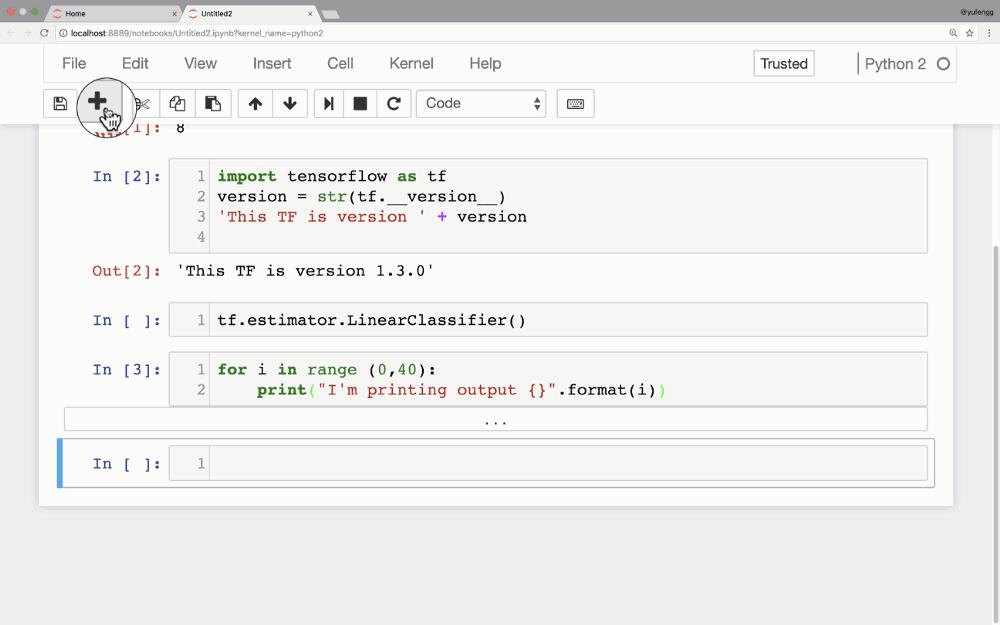Image resolution: width=1000 pixels, height=625 pixels.
Task: Save the notebook with the floppy disk icon
Action: pyautogui.click(x=60, y=103)
